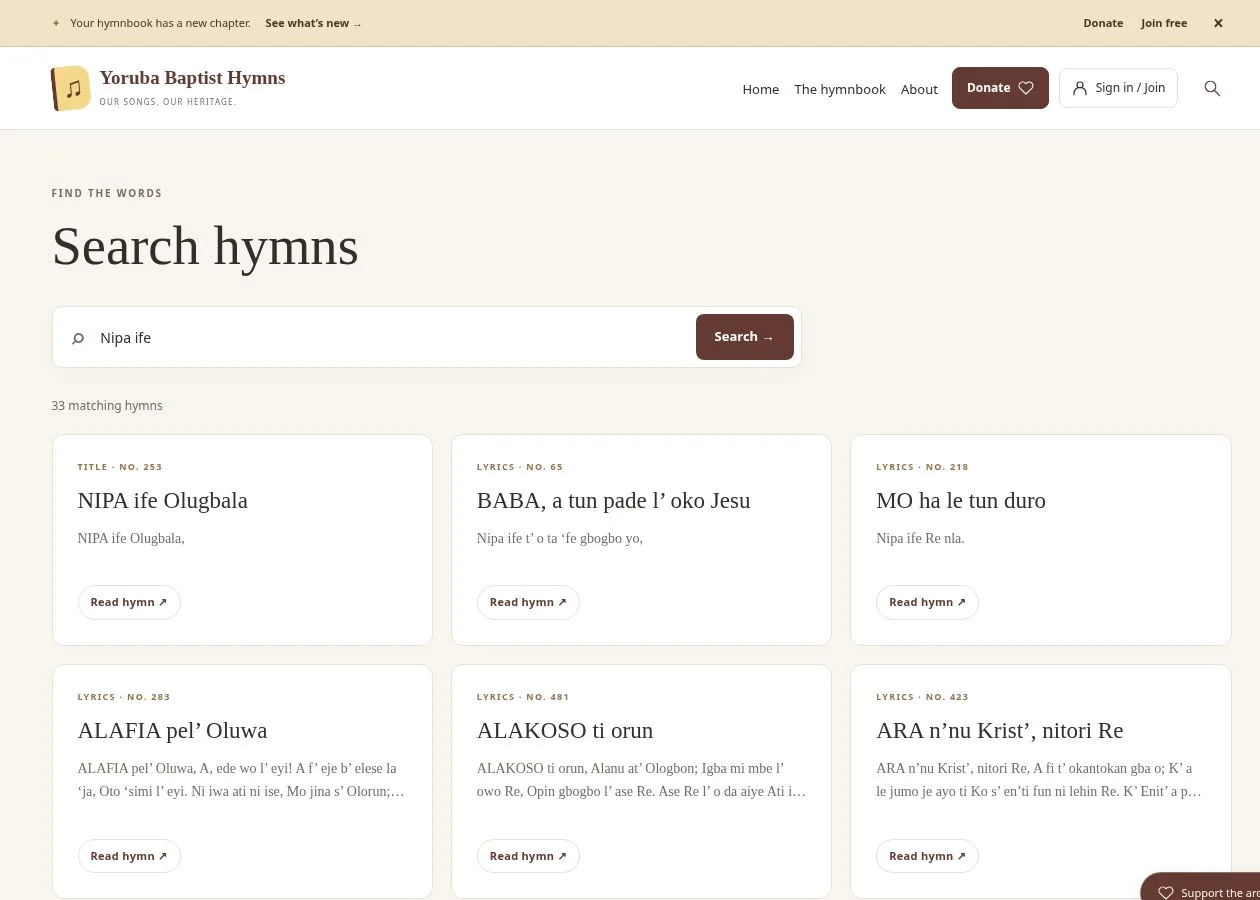The image size is (1260, 900).
Task: Click Join free in top banner
Action: click(1164, 23)
